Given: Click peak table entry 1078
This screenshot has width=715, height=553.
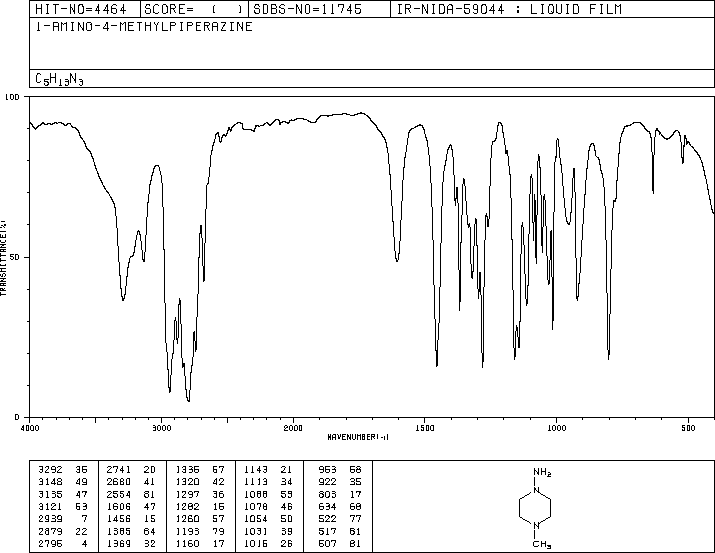Looking at the screenshot, I should (x=255, y=506).
